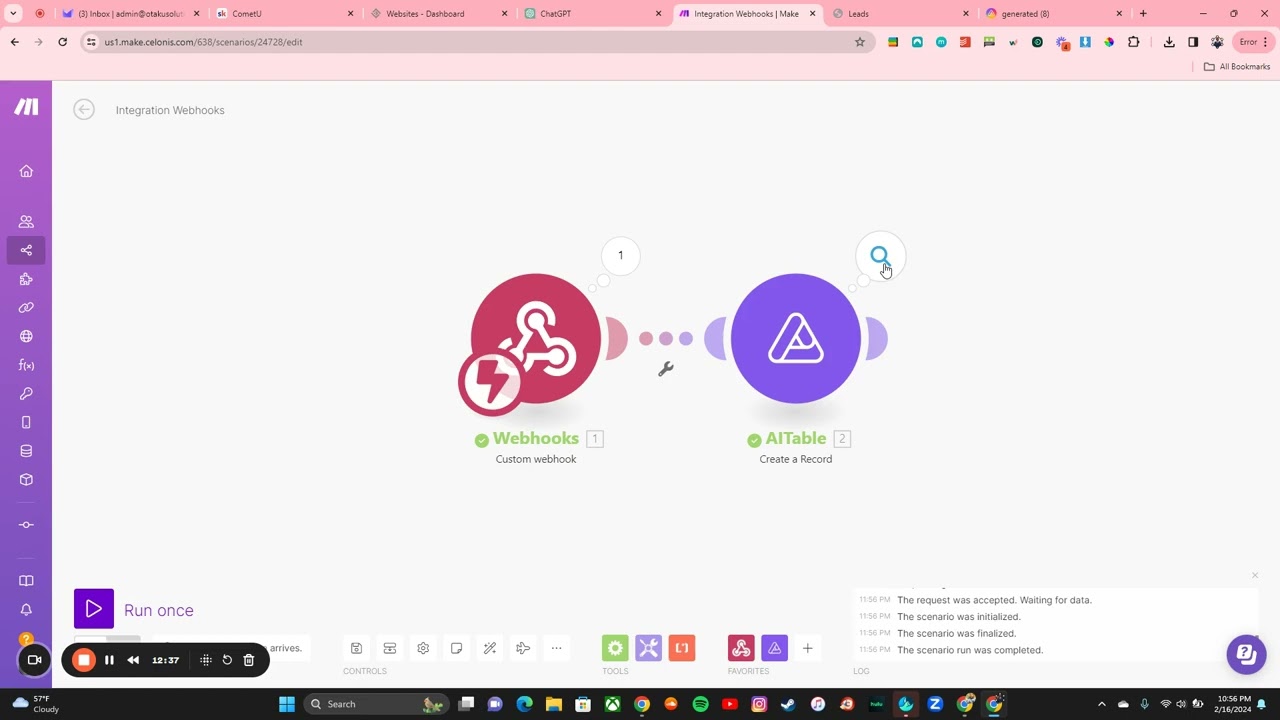
Task: Add a favorite with plus icon
Action: [807, 648]
